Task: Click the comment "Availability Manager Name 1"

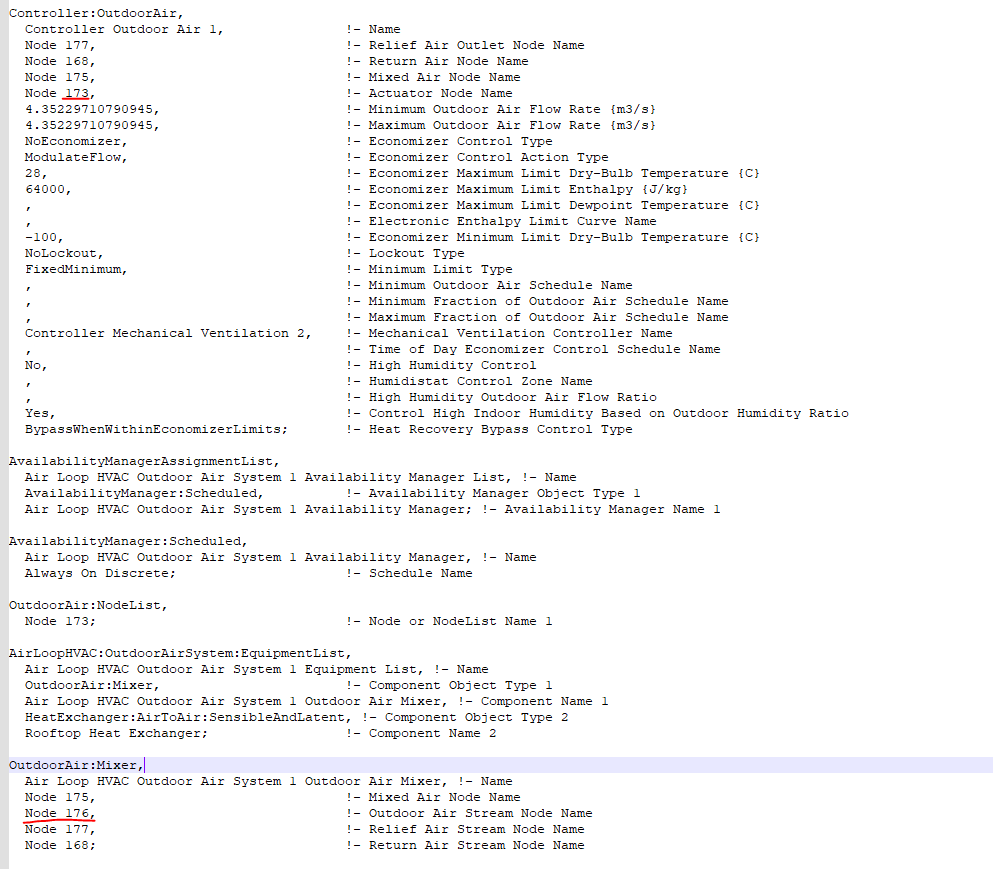Action: pyautogui.click(x=612, y=509)
